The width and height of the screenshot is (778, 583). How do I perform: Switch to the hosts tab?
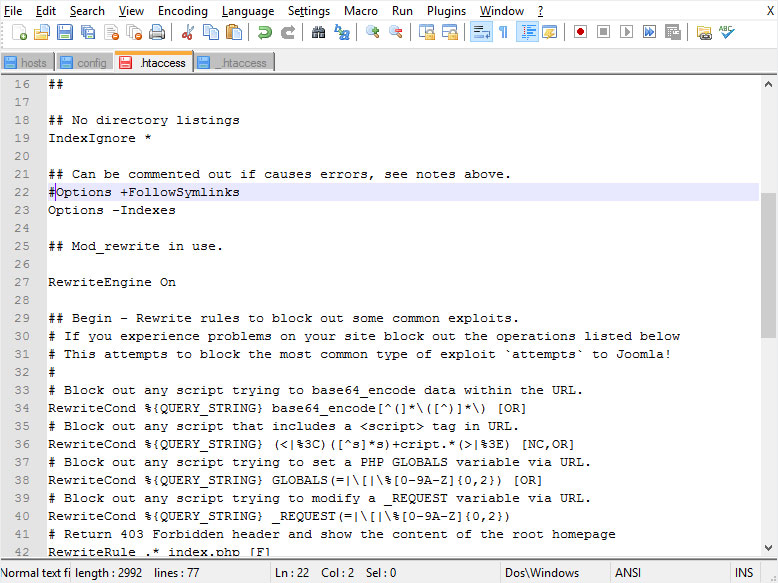pyautogui.click(x=28, y=63)
